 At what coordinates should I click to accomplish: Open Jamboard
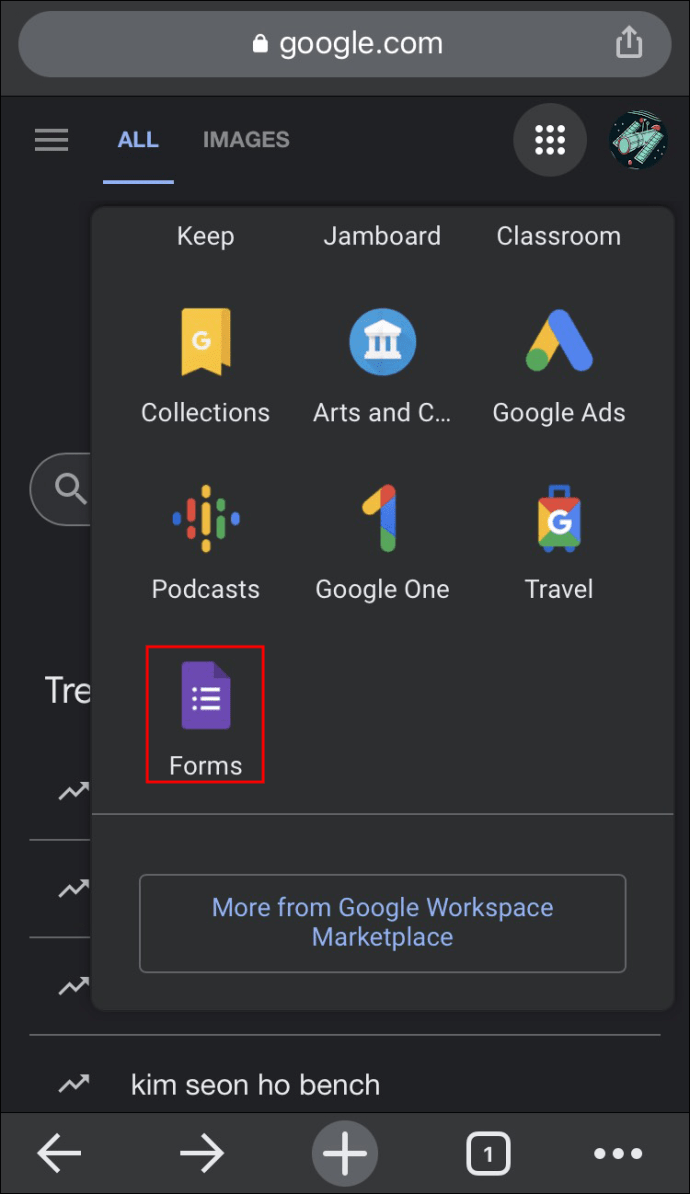coord(382,236)
